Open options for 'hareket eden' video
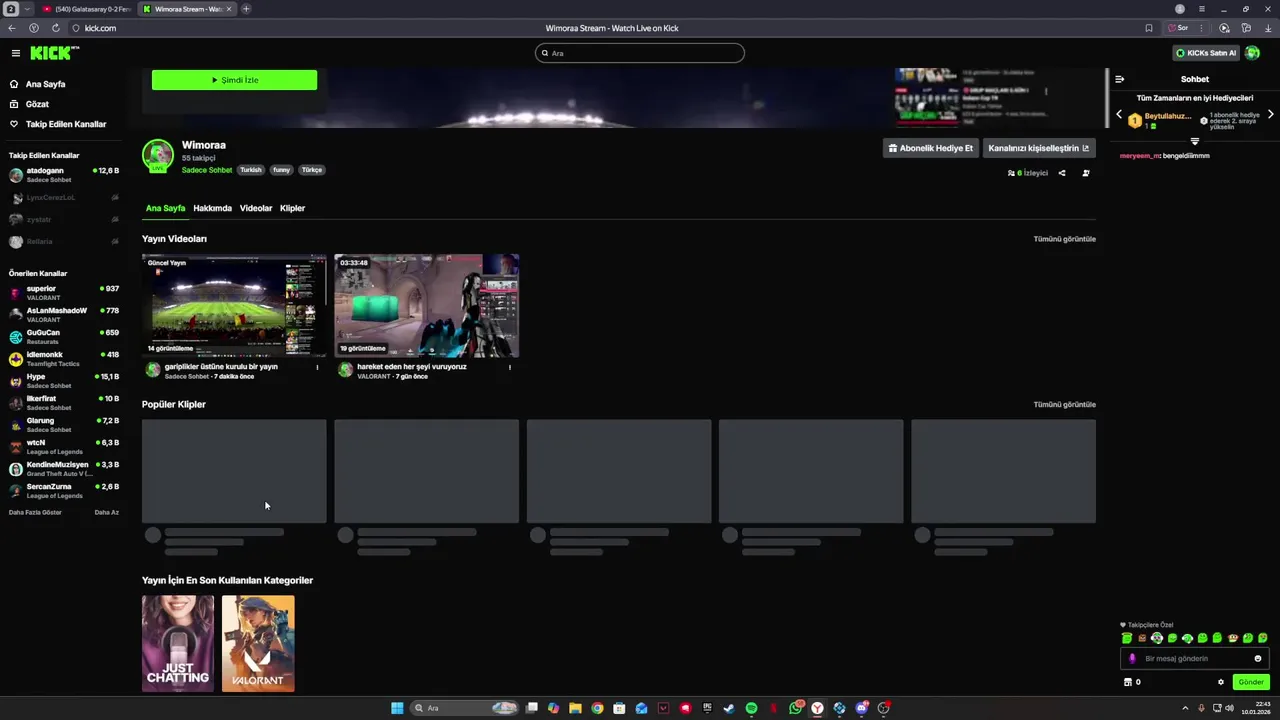 pyautogui.click(x=510, y=367)
